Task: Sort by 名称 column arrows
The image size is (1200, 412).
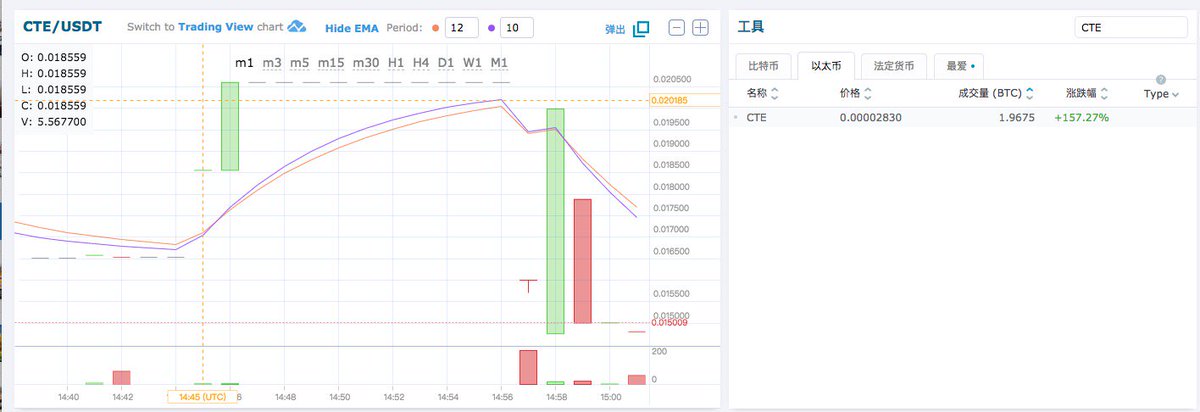Action: coord(775,93)
